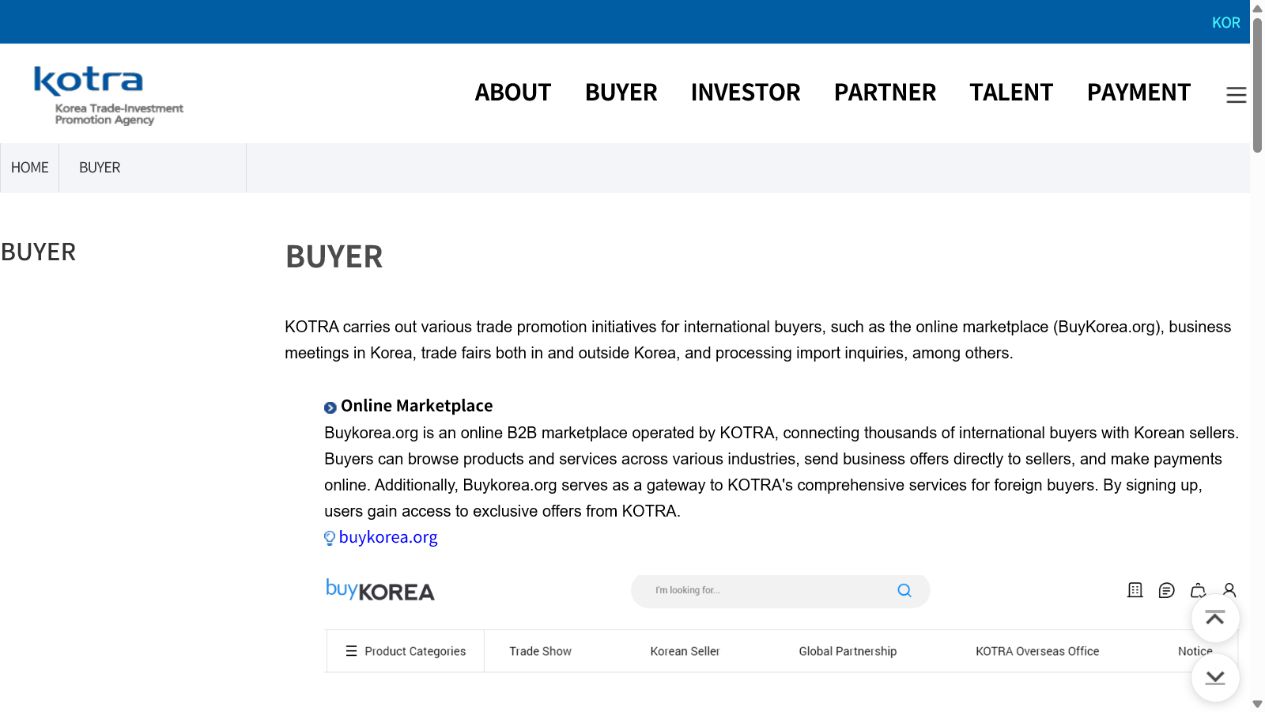The image size is (1265, 712).
Task: Select Trade Show tab
Action: (540, 651)
